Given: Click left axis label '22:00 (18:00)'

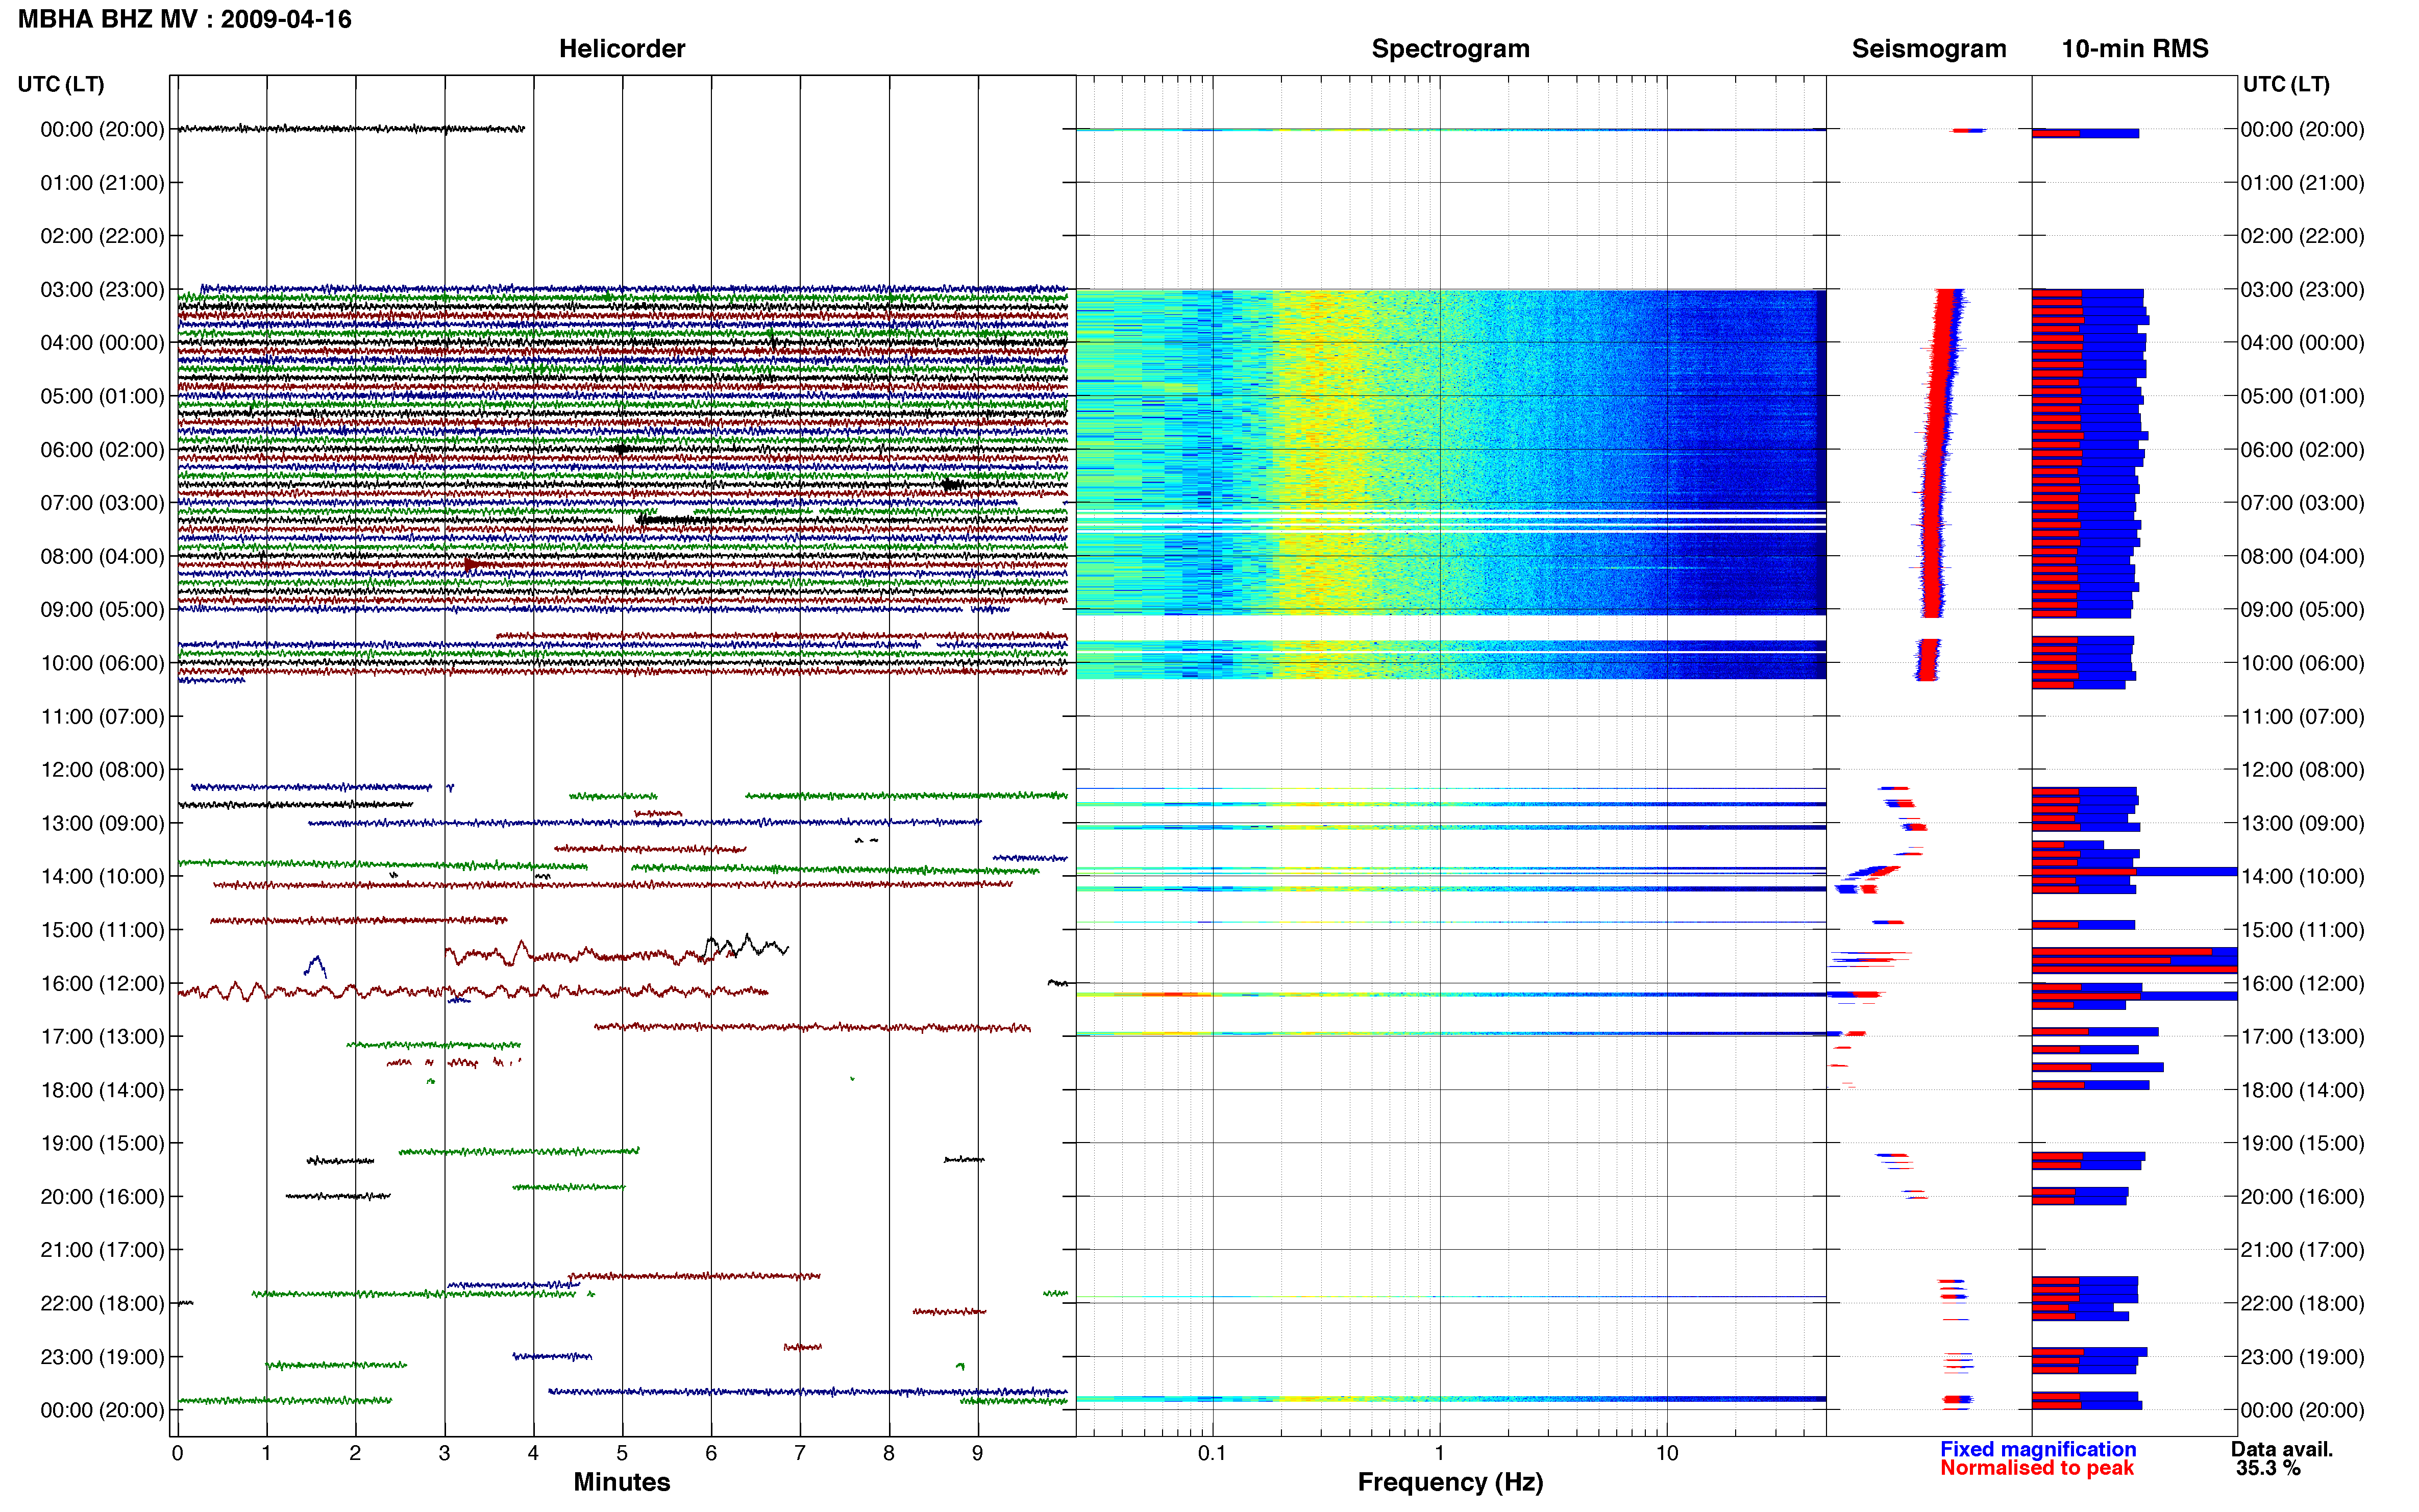Looking at the screenshot, I should [x=102, y=1304].
